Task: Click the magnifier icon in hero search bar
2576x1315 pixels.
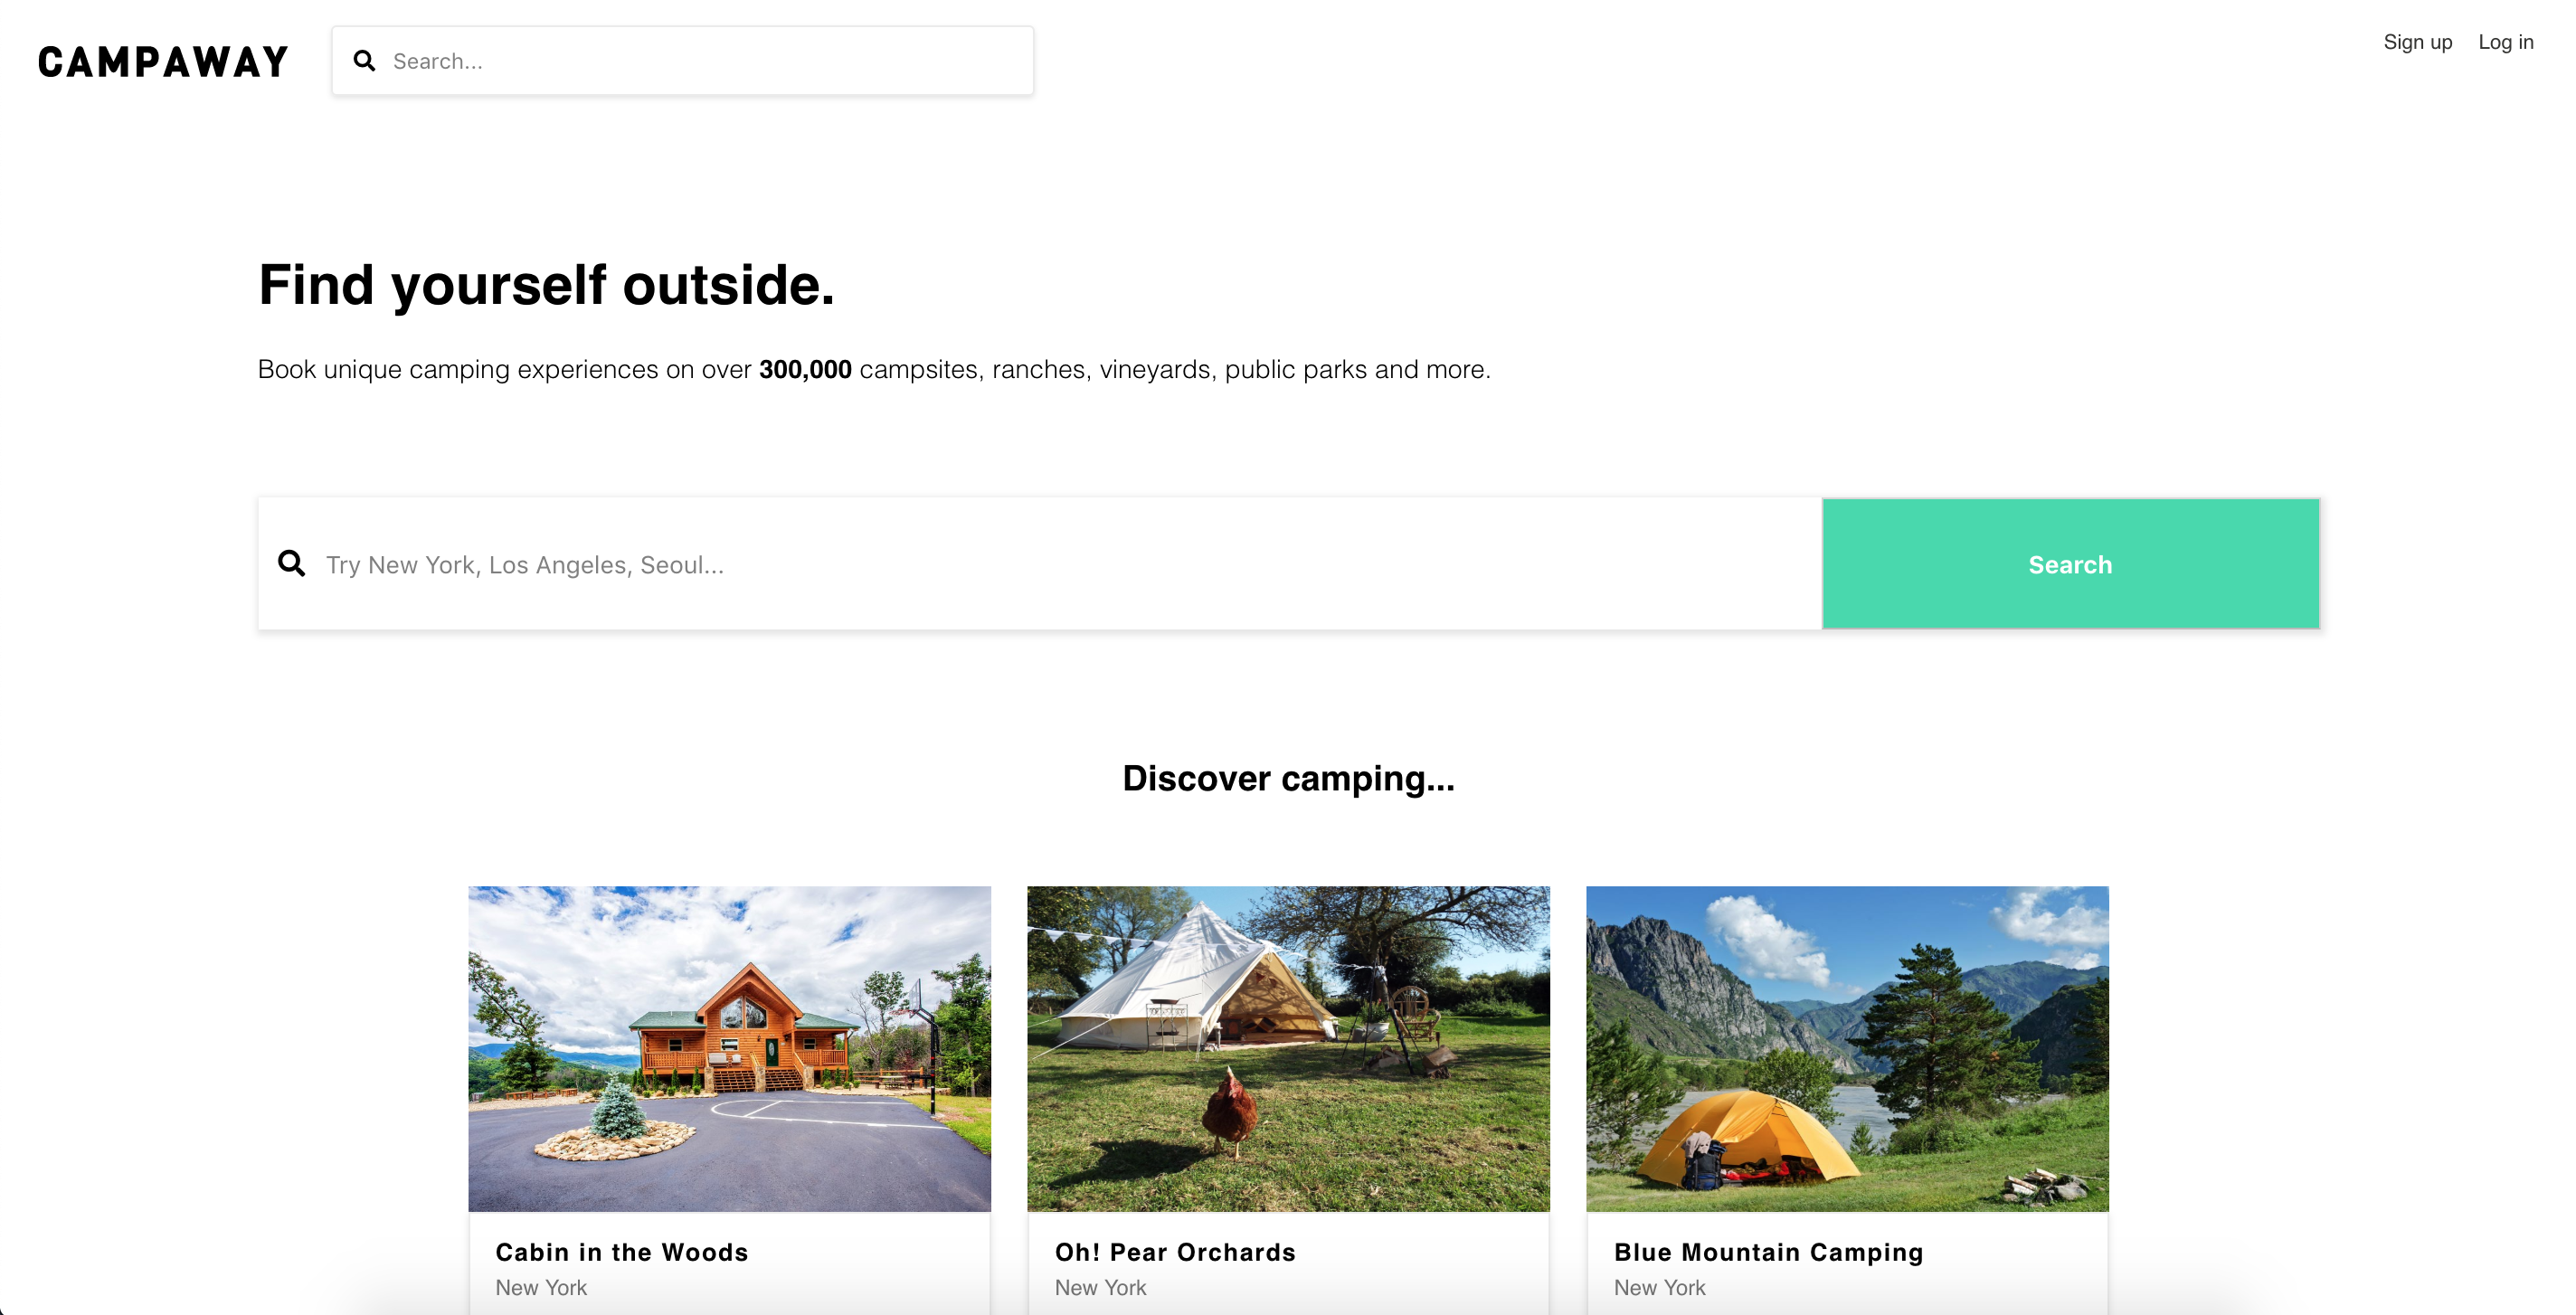Action: tap(292, 564)
